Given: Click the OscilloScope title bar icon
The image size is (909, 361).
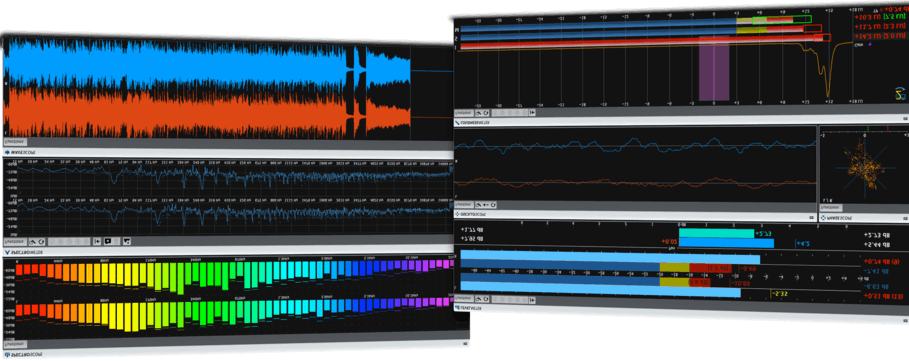Looking at the screenshot, I should [x=457, y=214].
